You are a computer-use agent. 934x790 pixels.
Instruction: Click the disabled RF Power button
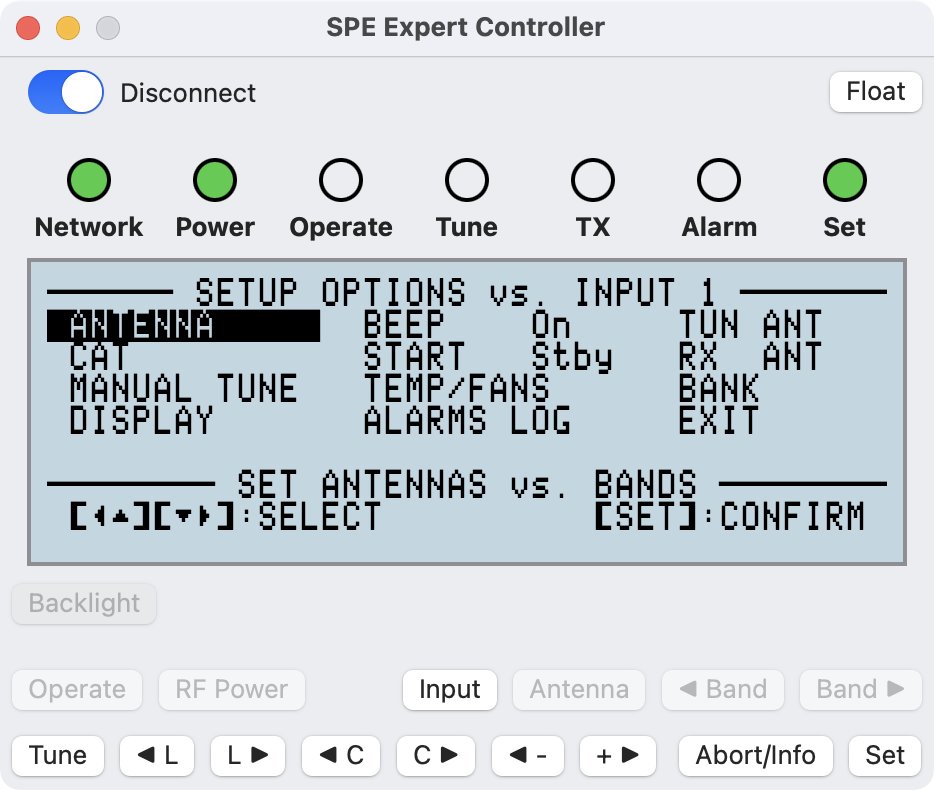232,689
